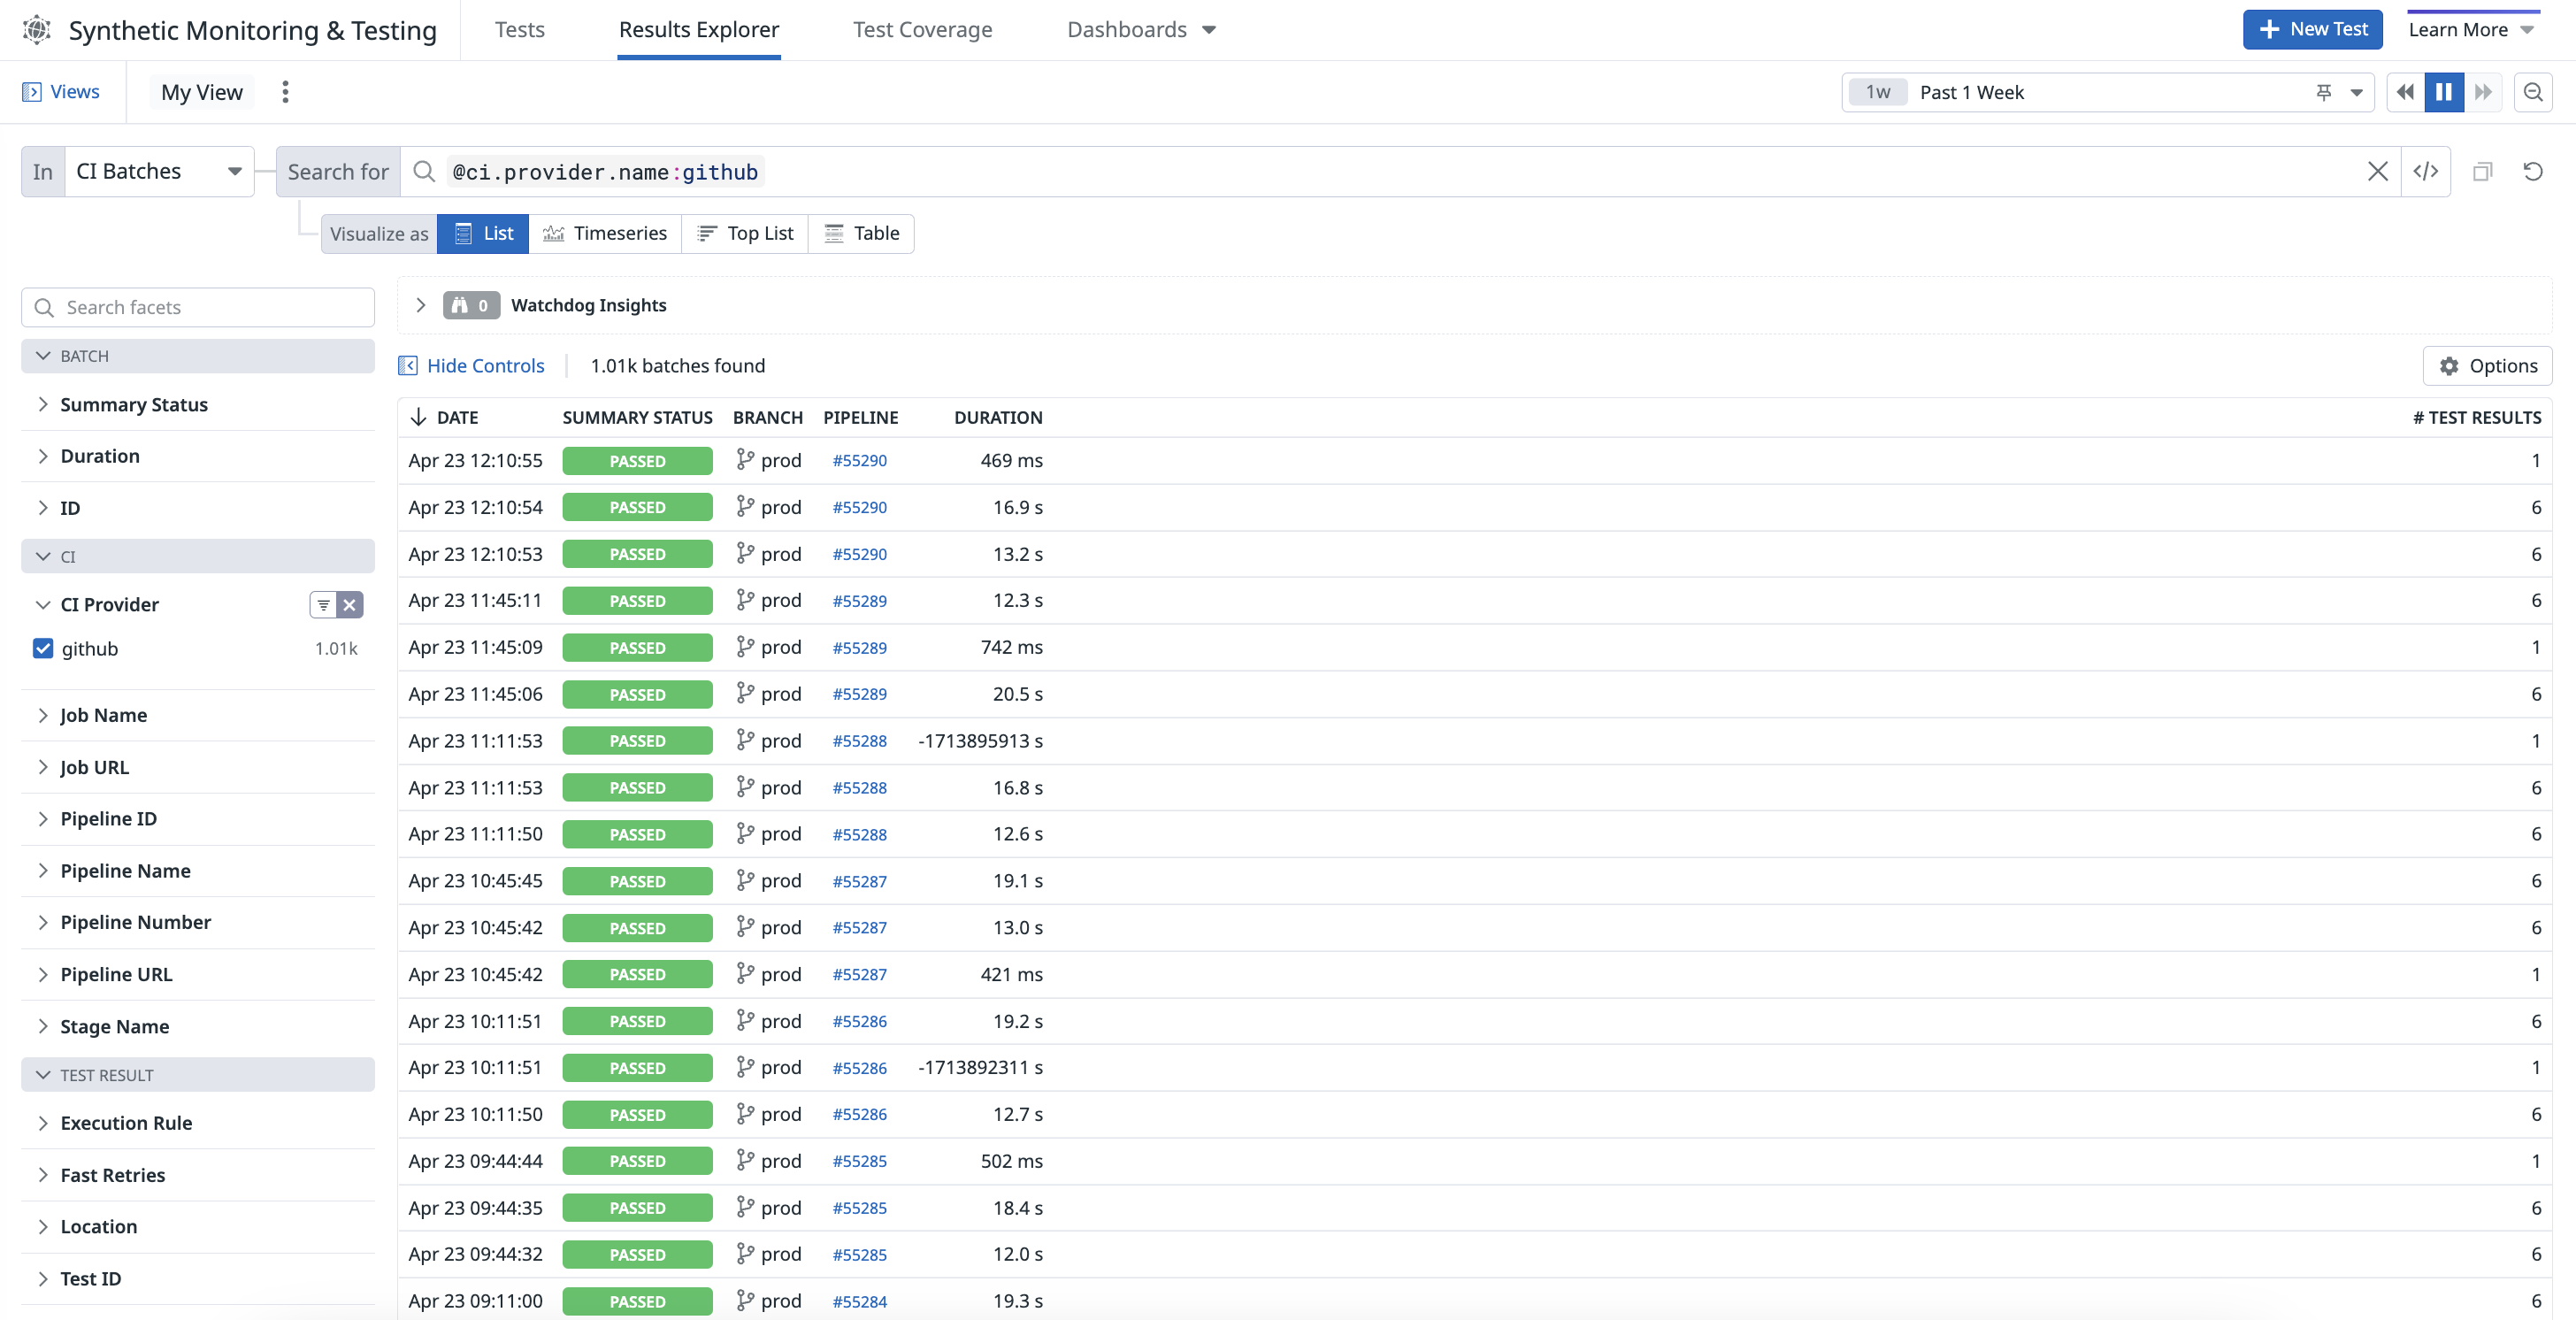
Task: Open the Views panel icon
Action: point(31,92)
